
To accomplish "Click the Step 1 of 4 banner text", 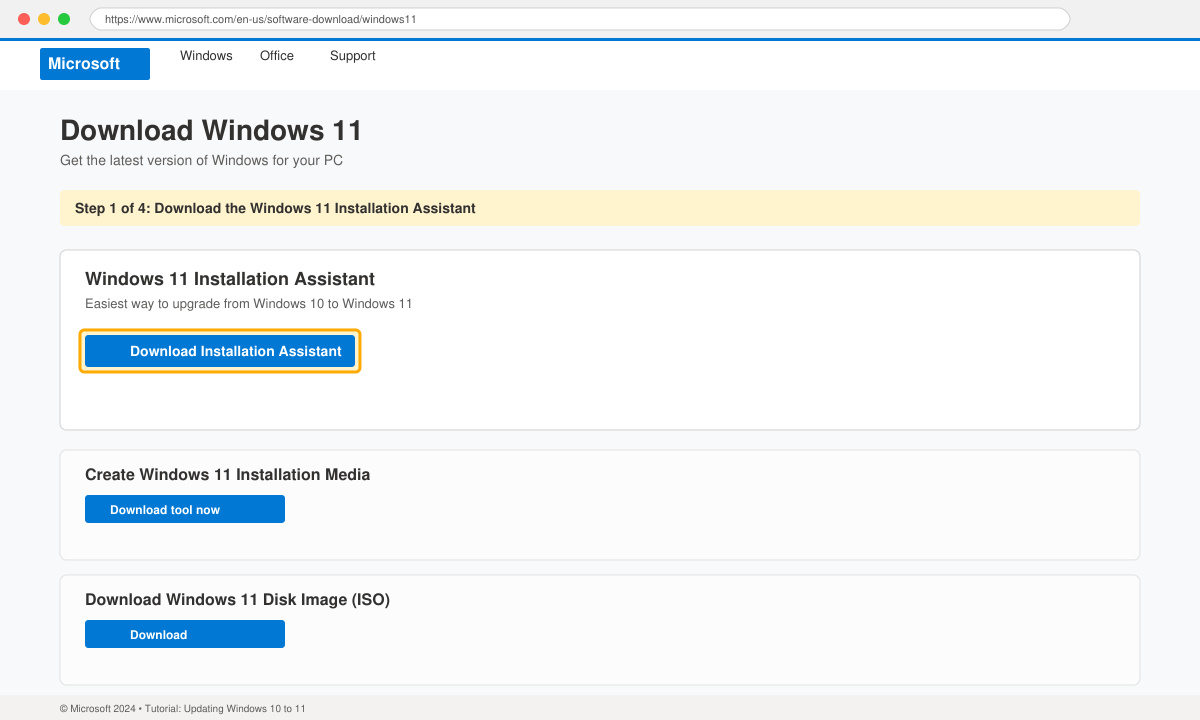I will point(275,208).
